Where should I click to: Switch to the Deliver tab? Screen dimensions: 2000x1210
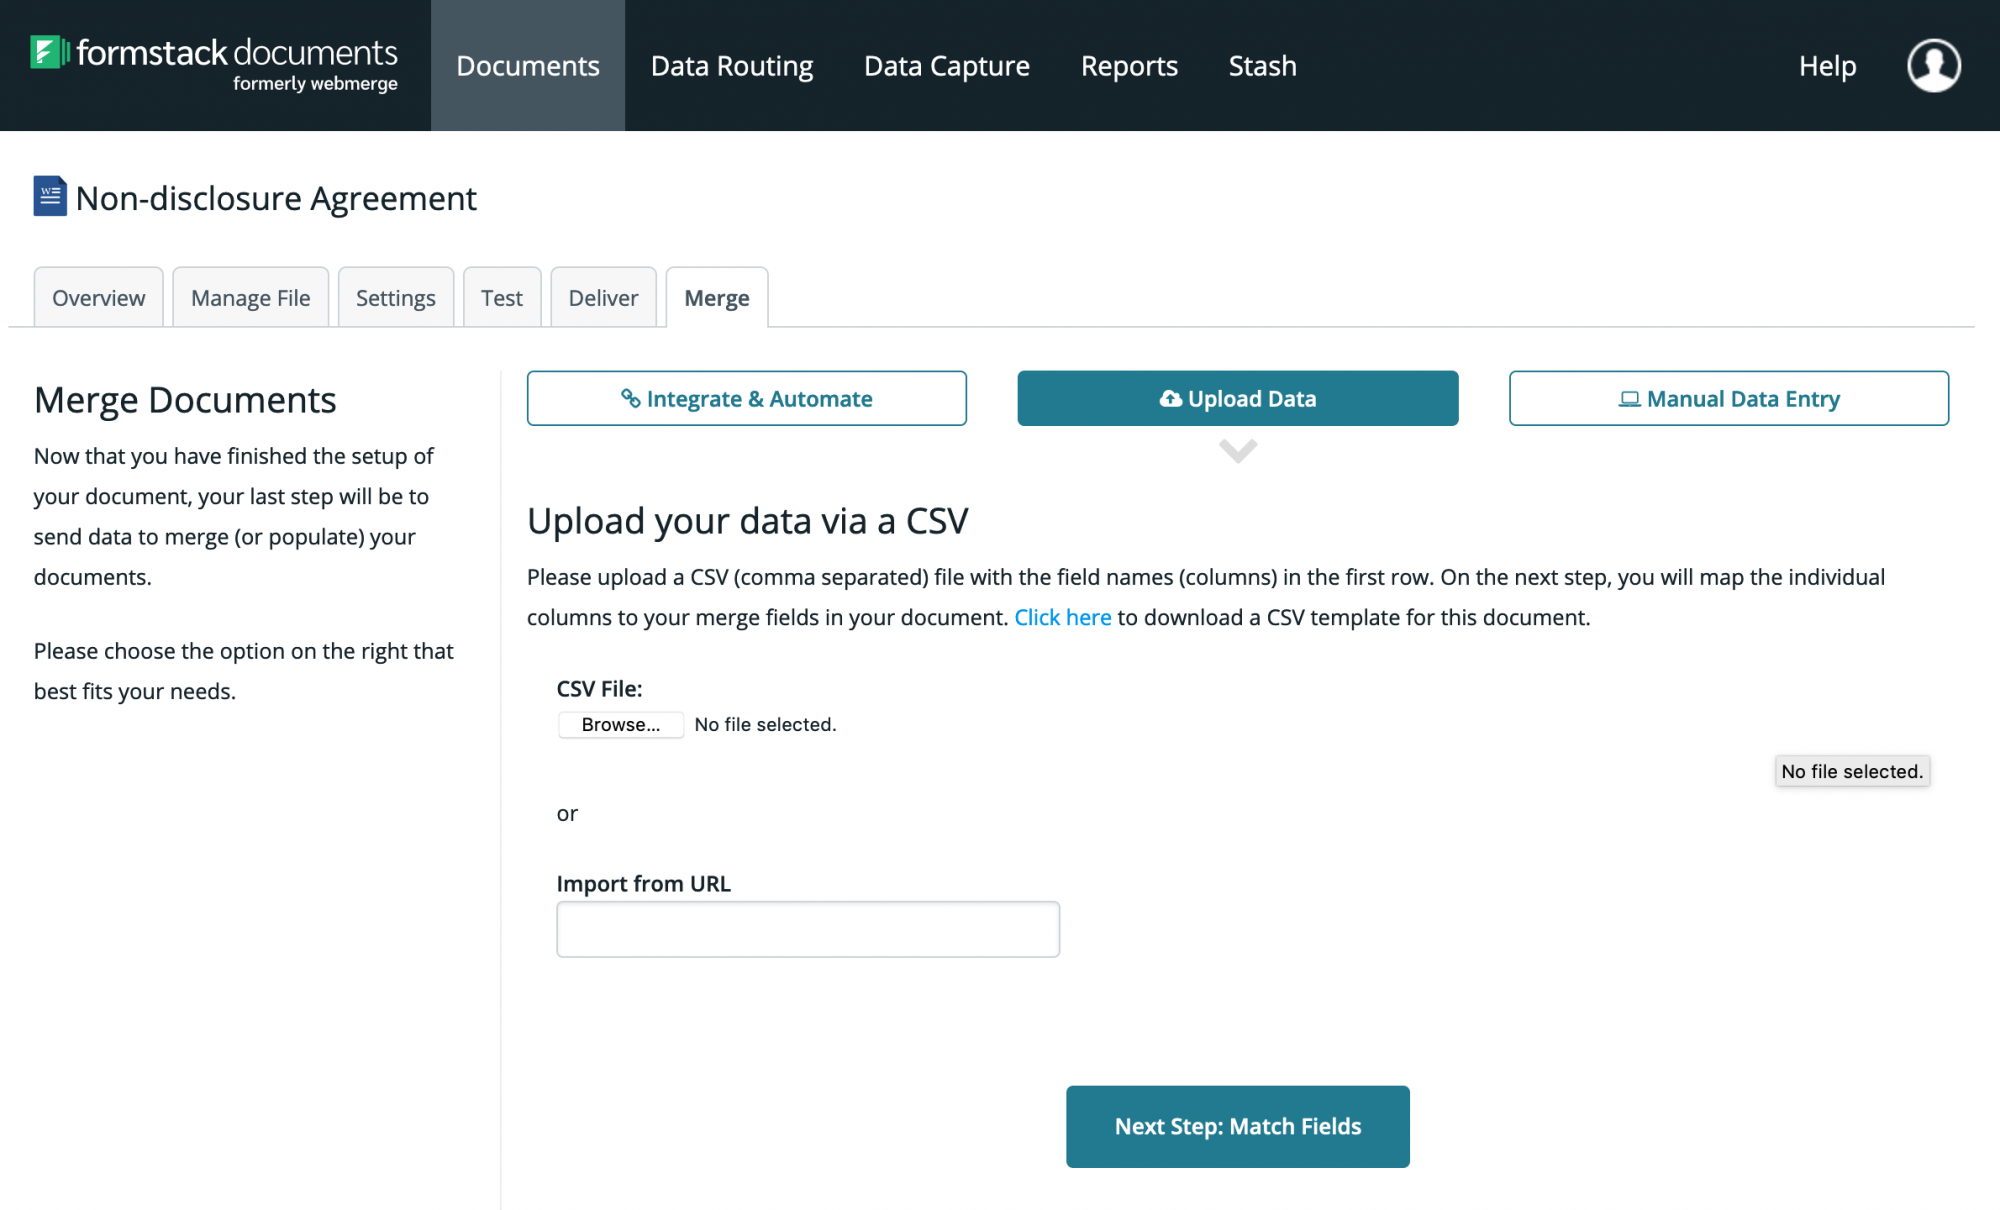click(x=602, y=297)
